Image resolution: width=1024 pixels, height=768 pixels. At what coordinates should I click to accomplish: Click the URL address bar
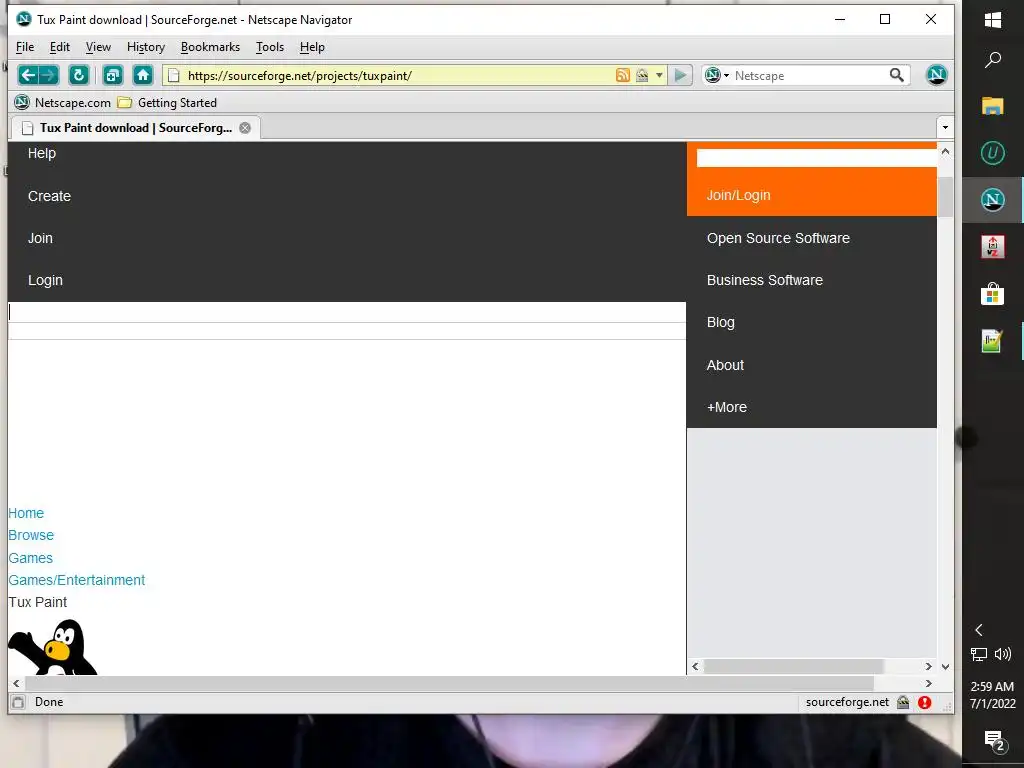(x=398, y=76)
